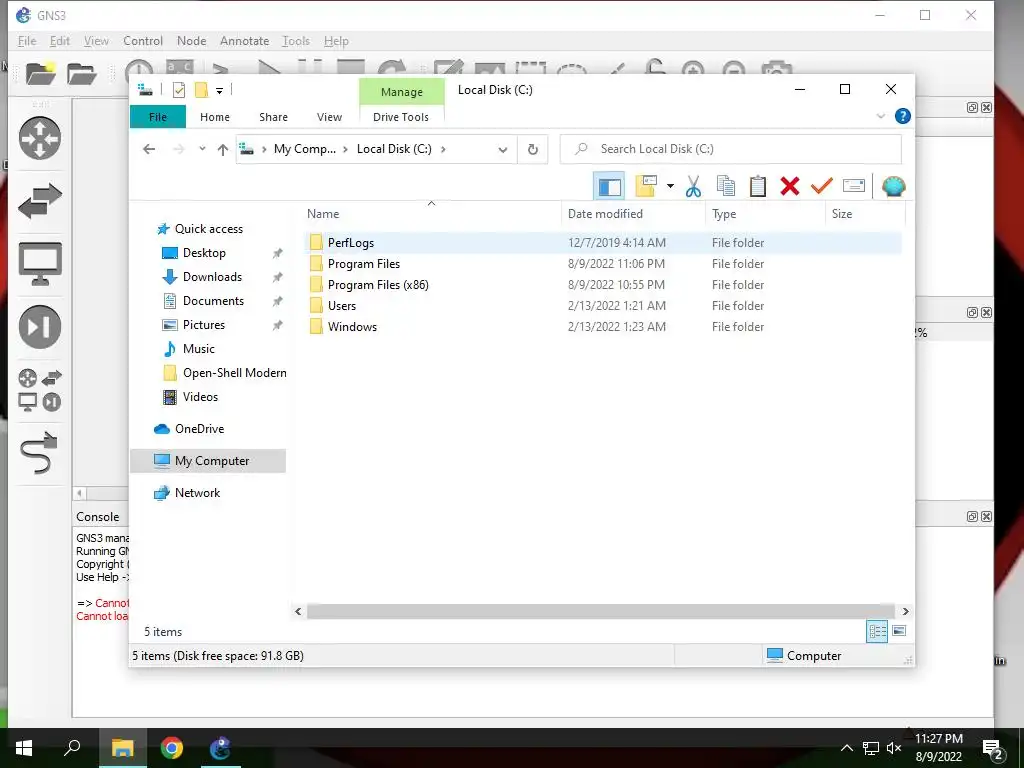Select Network in navigation pane
Viewport: 1024px width, 768px height.
tap(197, 493)
